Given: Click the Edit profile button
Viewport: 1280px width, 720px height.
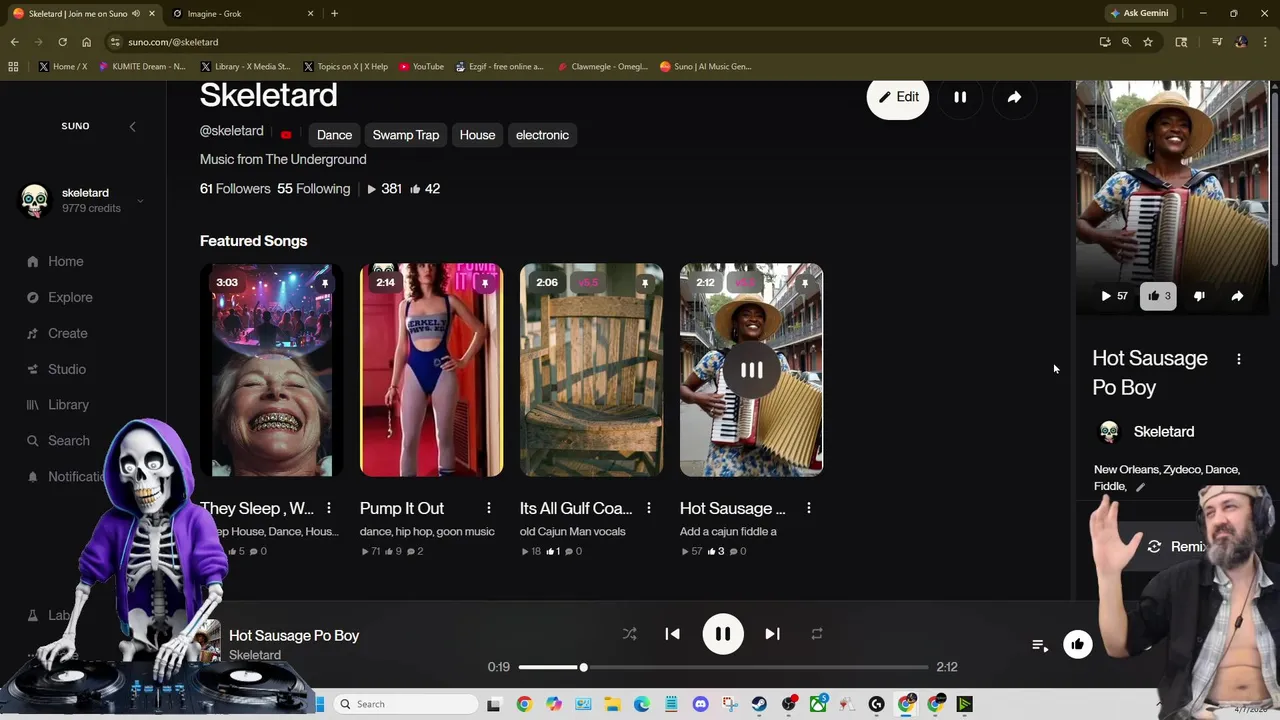Looking at the screenshot, I should pyautogui.click(x=898, y=97).
